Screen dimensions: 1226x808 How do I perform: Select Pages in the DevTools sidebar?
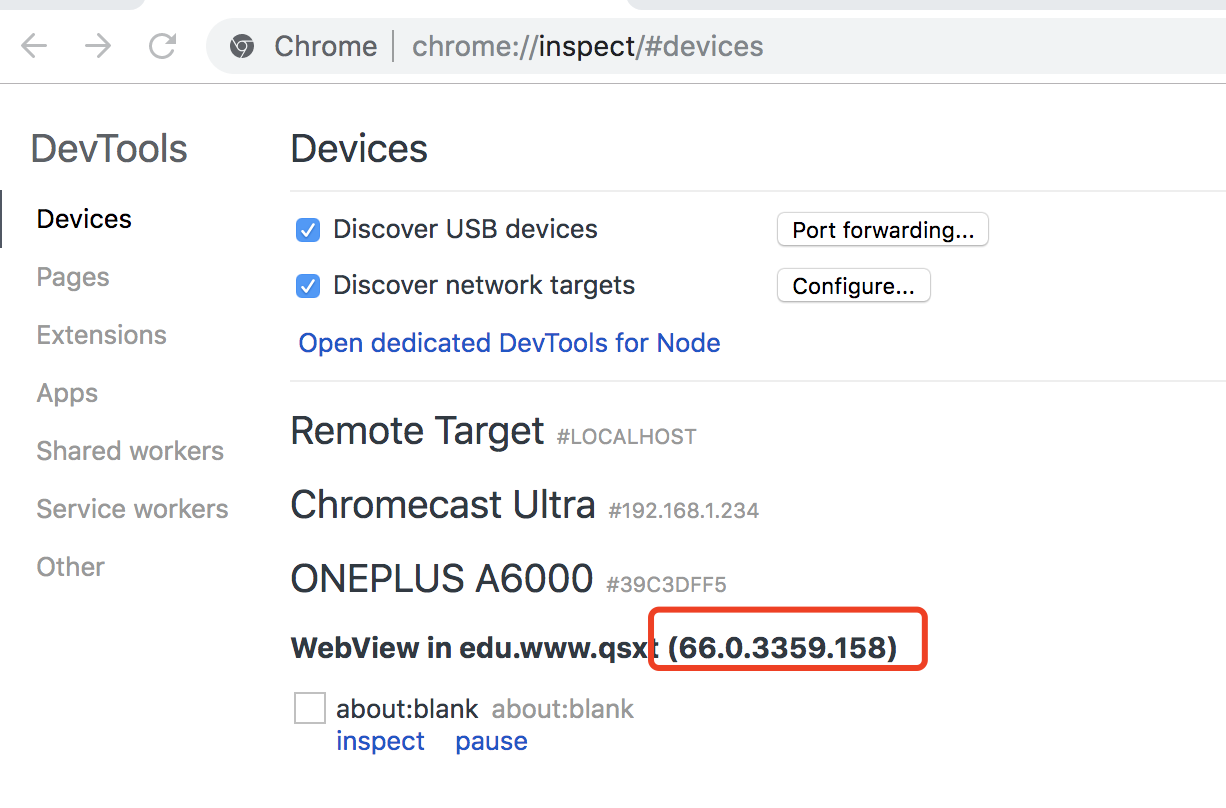click(72, 277)
